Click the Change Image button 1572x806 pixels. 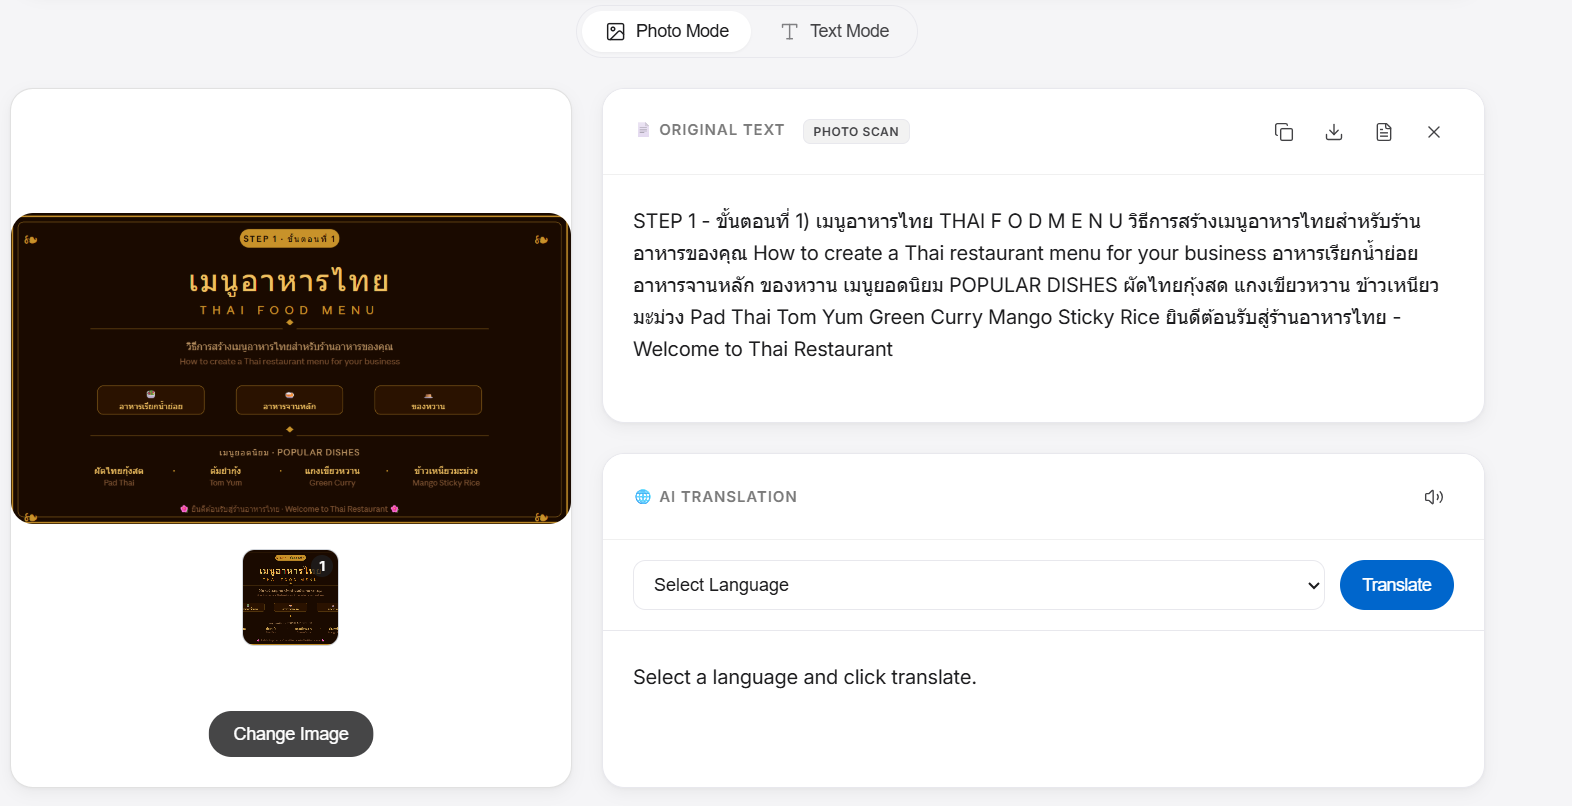coord(291,734)
